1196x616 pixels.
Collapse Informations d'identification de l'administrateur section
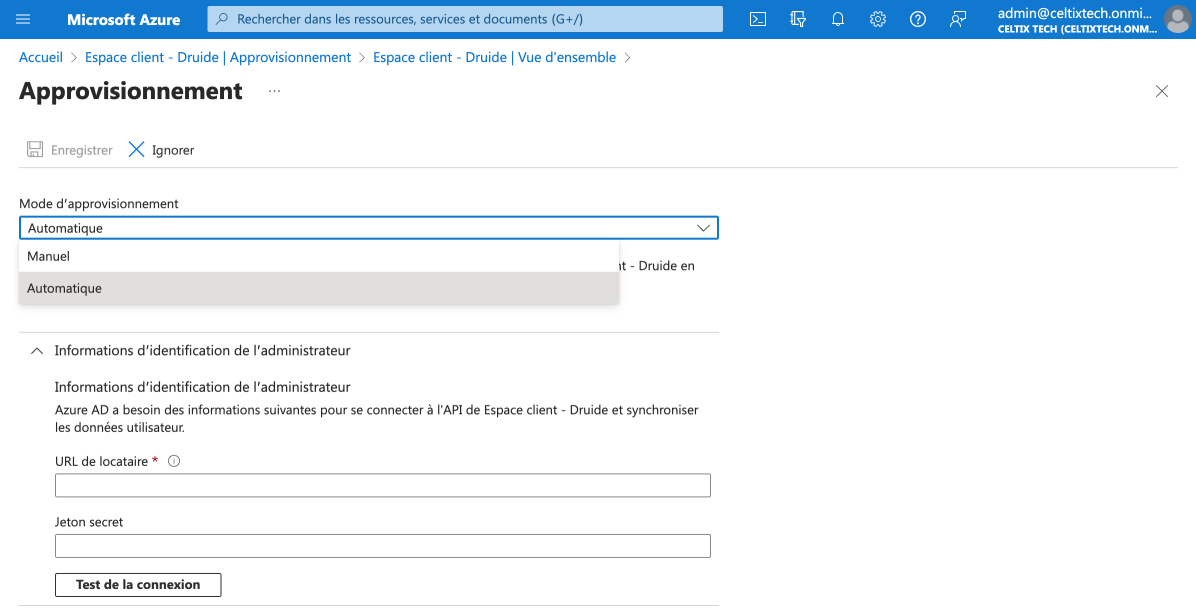click(37, 351)
